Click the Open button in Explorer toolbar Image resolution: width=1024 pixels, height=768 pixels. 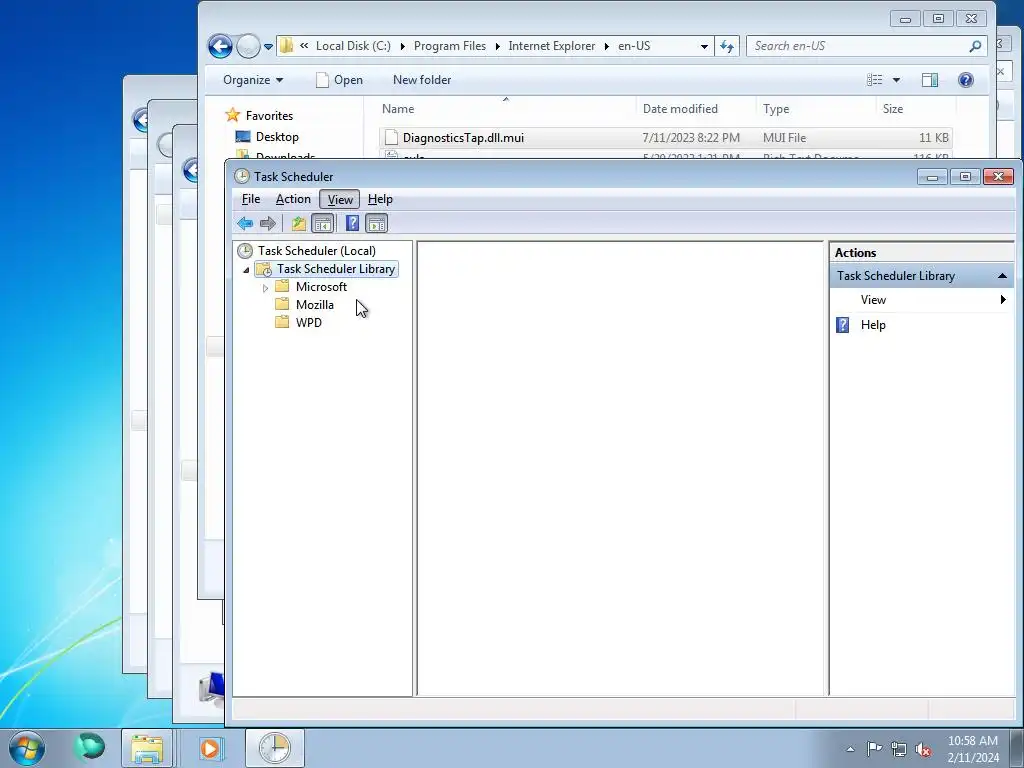tap(339, 80)
